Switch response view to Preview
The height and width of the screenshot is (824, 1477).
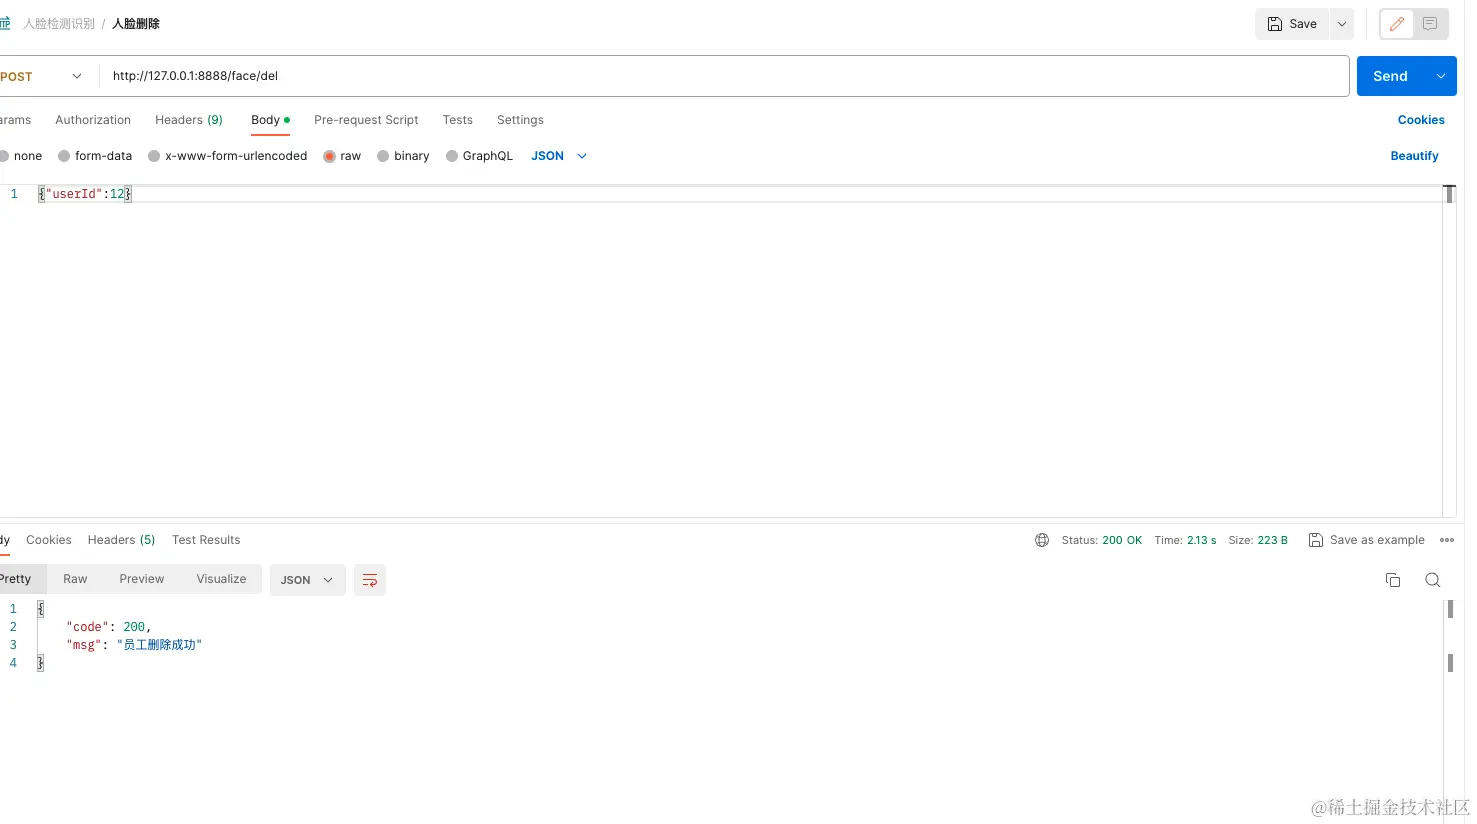tap(142, 579)
